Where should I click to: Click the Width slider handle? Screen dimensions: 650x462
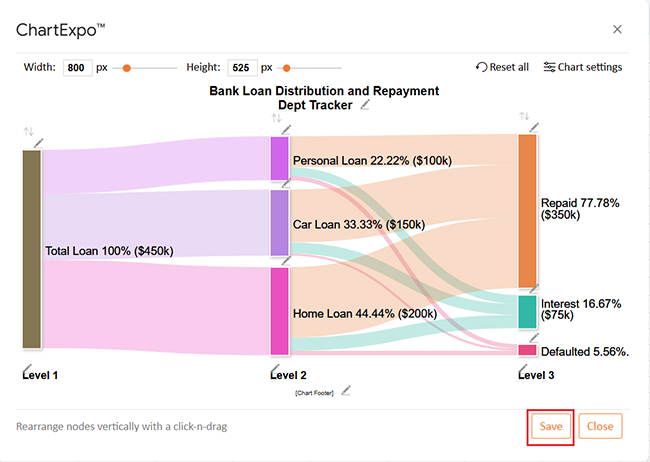click(x=127, y=68)
